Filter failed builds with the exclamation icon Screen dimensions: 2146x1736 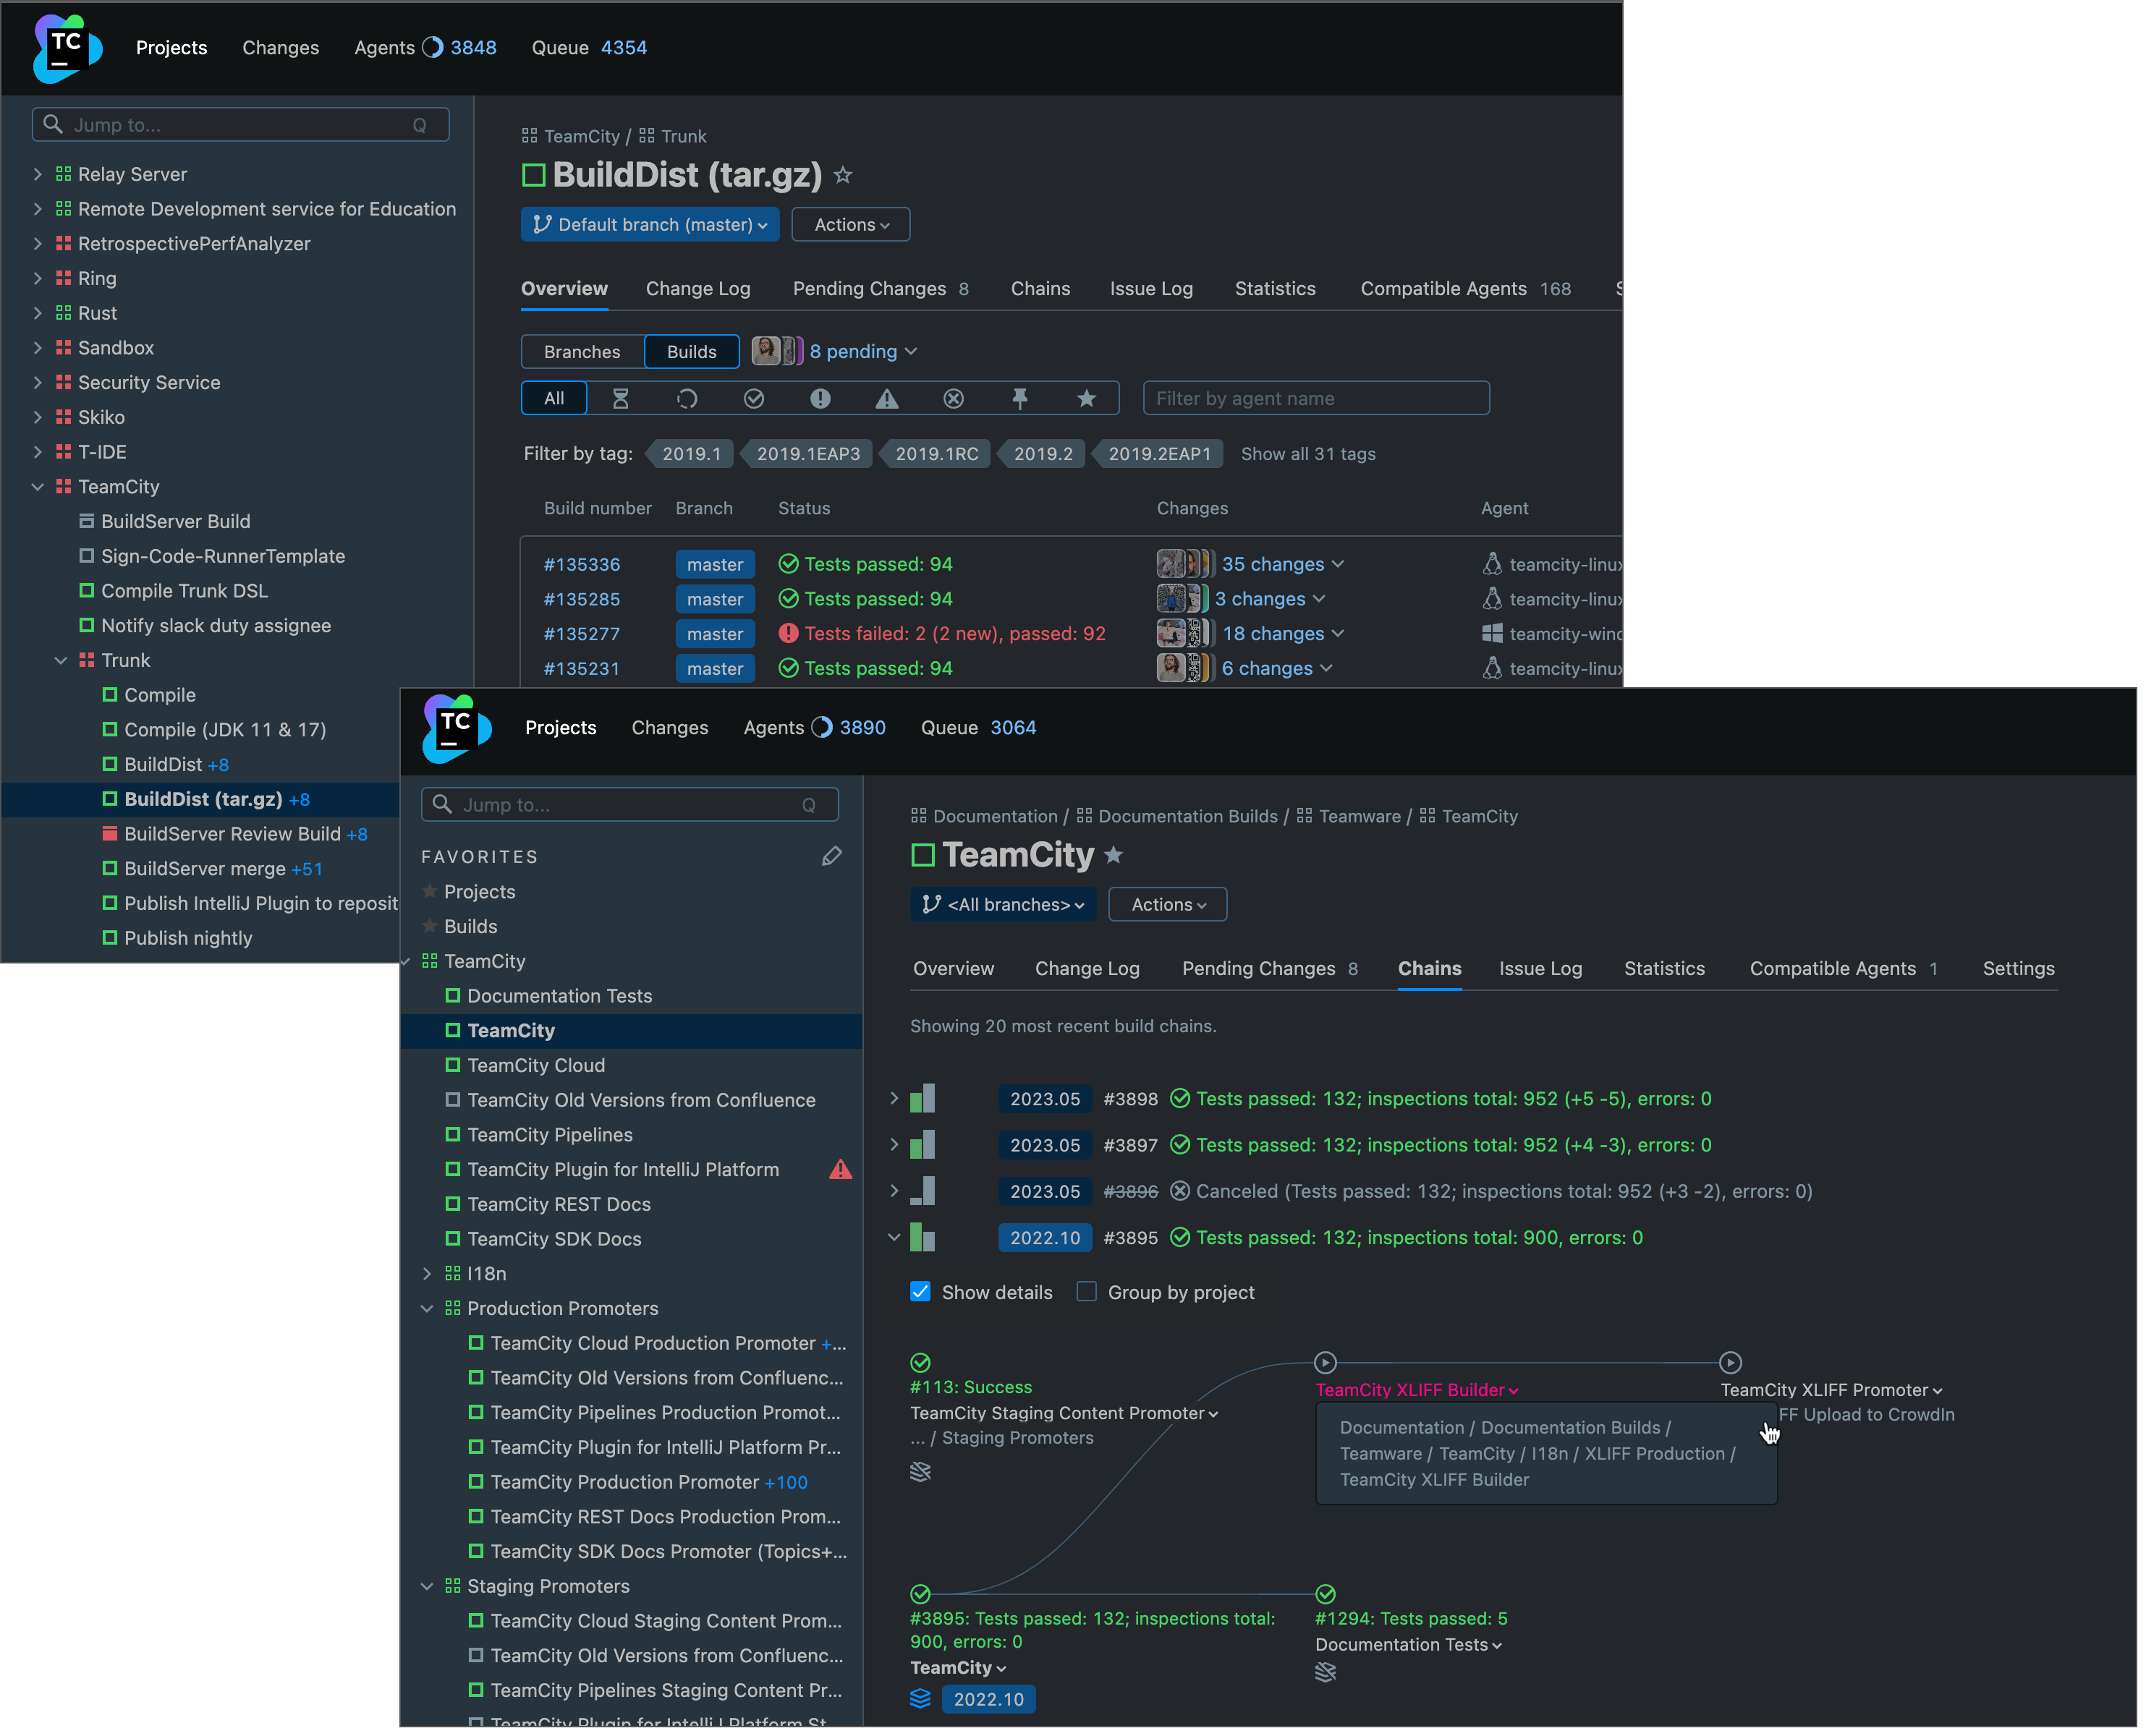pos(820,398)
